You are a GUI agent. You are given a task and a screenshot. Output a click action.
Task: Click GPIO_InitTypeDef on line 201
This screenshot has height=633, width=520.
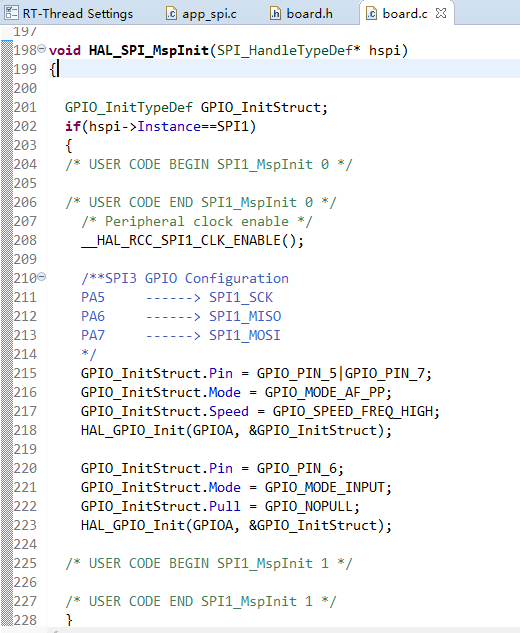tap(129, 107)
